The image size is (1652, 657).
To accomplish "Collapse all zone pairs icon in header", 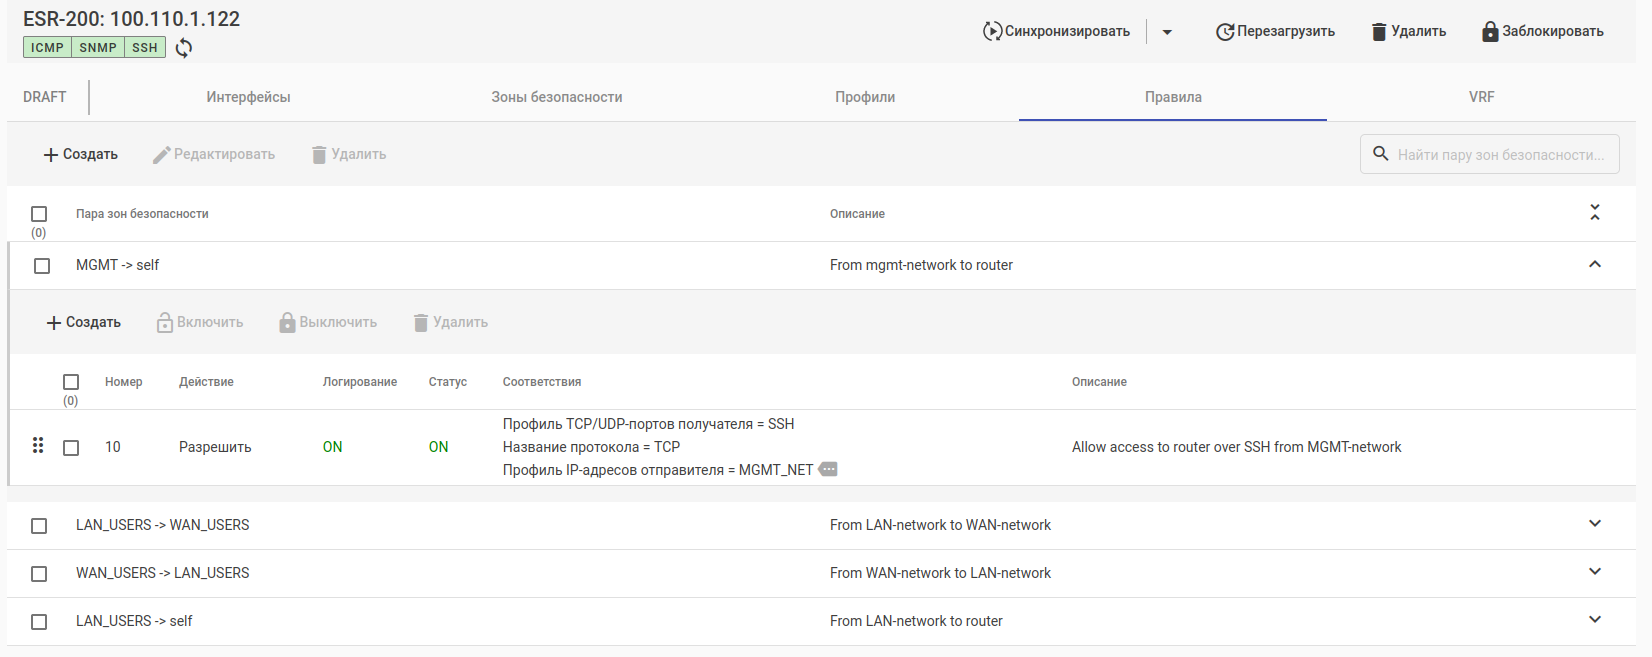I will pos(1595,213).
